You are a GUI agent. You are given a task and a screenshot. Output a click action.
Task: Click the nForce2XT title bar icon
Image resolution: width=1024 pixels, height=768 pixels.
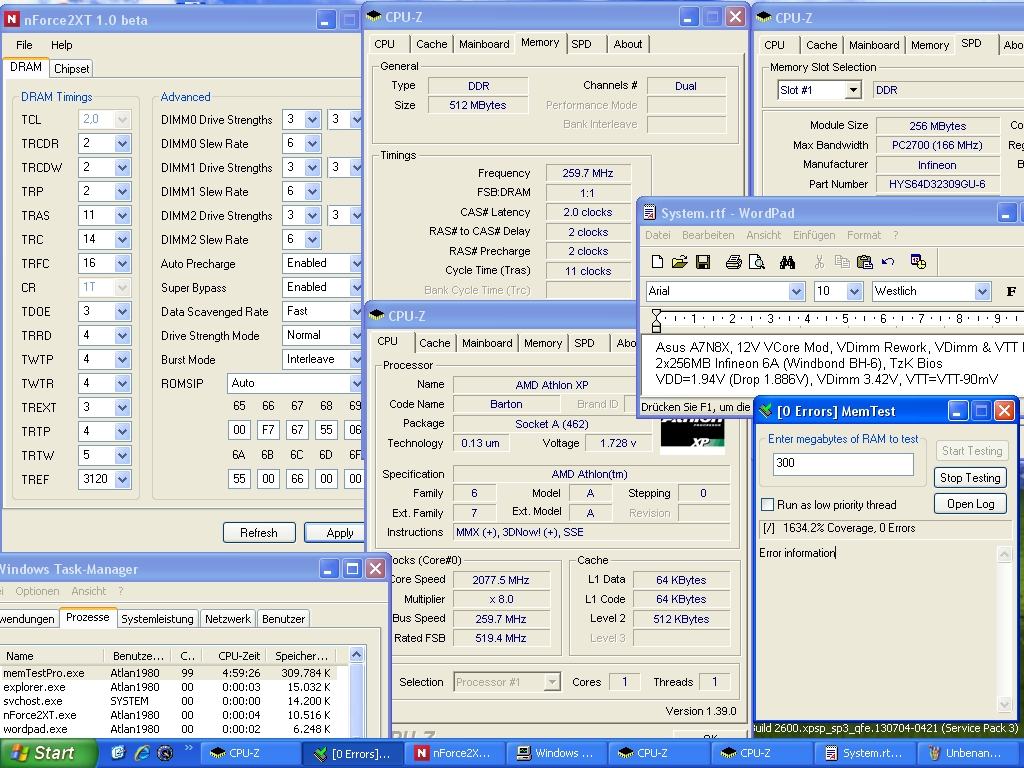11,20
